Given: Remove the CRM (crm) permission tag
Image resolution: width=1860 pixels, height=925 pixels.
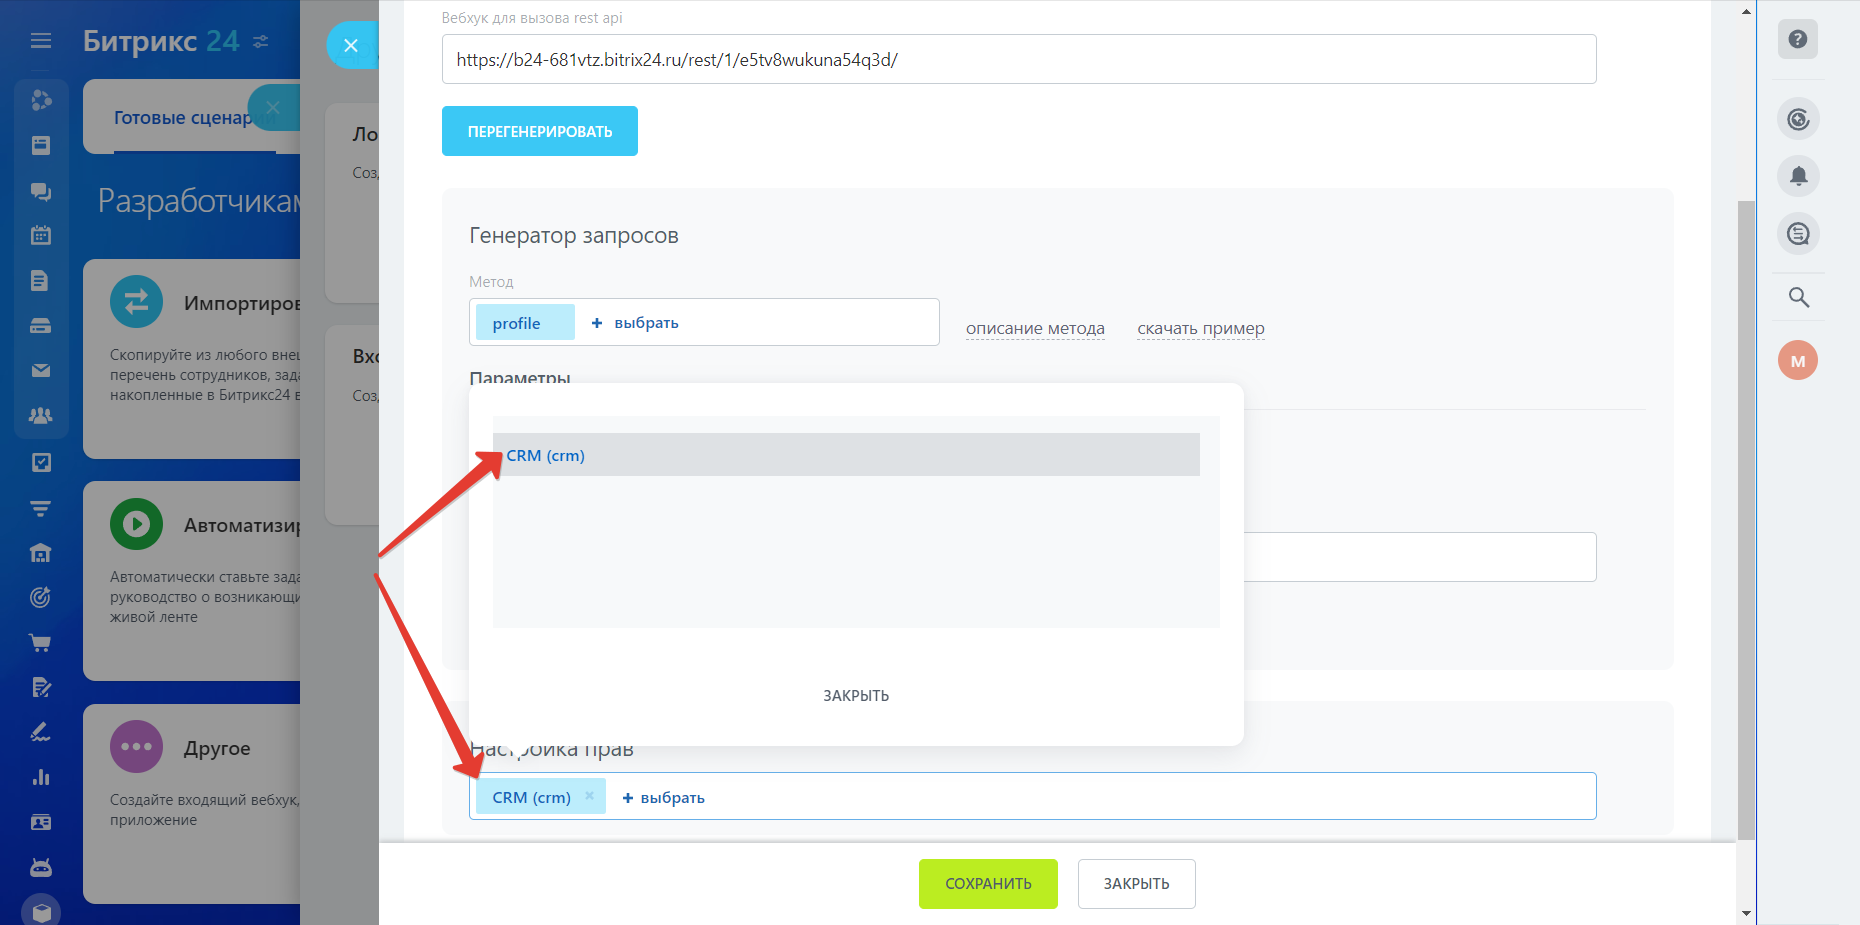Looking at the screenshot, I should [x=589, y=796].
